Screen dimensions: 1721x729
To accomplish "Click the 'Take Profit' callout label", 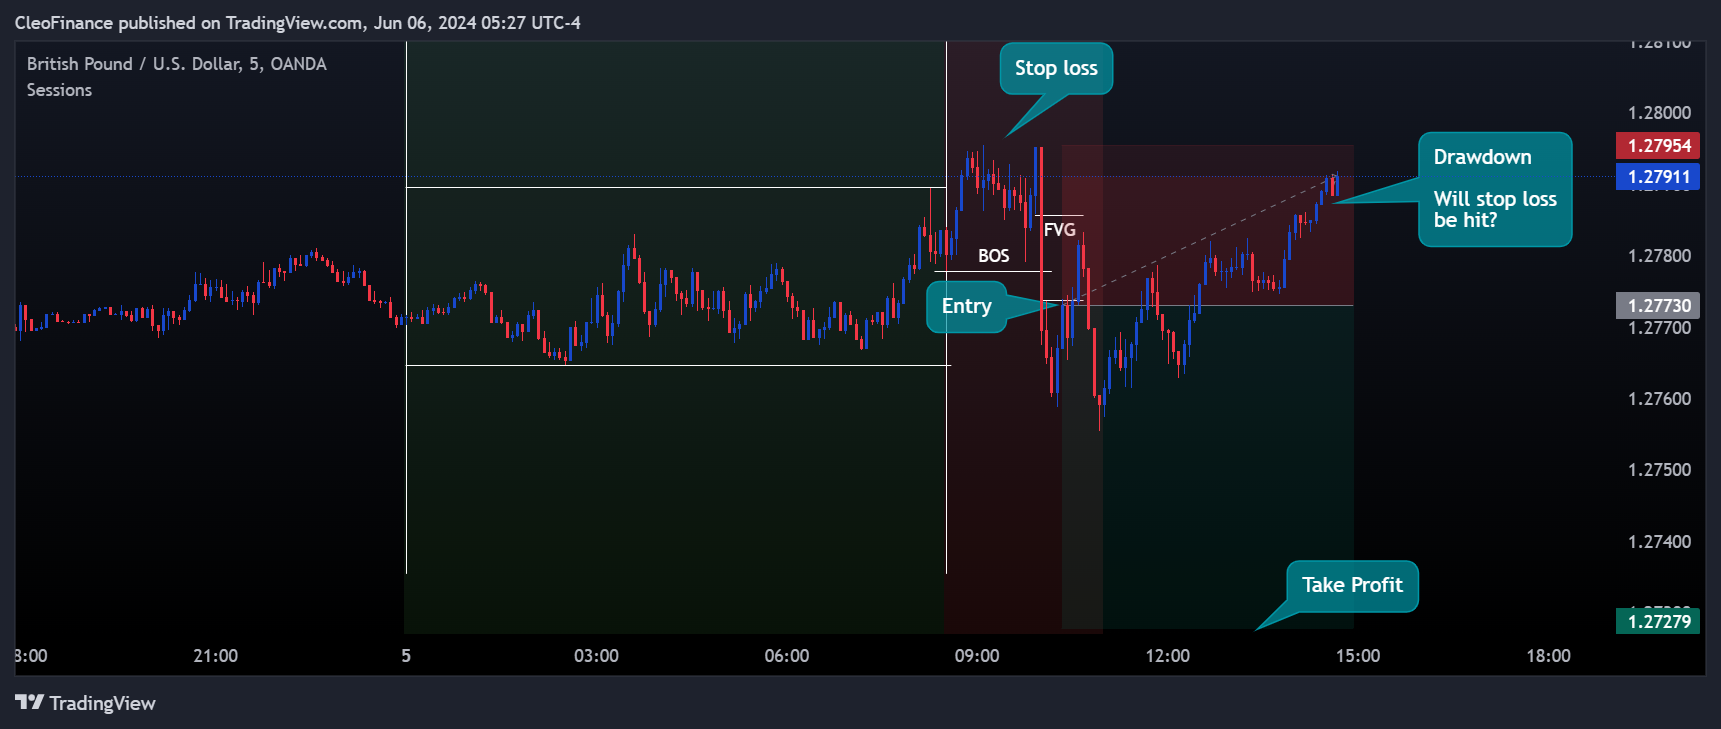I will click(x=1352, y=585).
